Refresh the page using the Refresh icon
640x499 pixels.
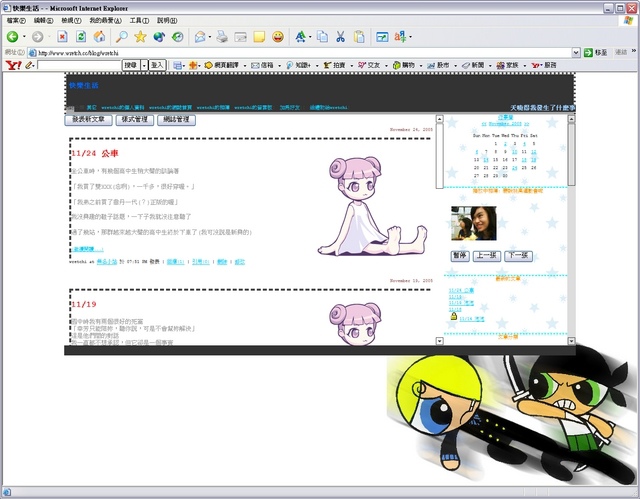[x=81, y=37]
